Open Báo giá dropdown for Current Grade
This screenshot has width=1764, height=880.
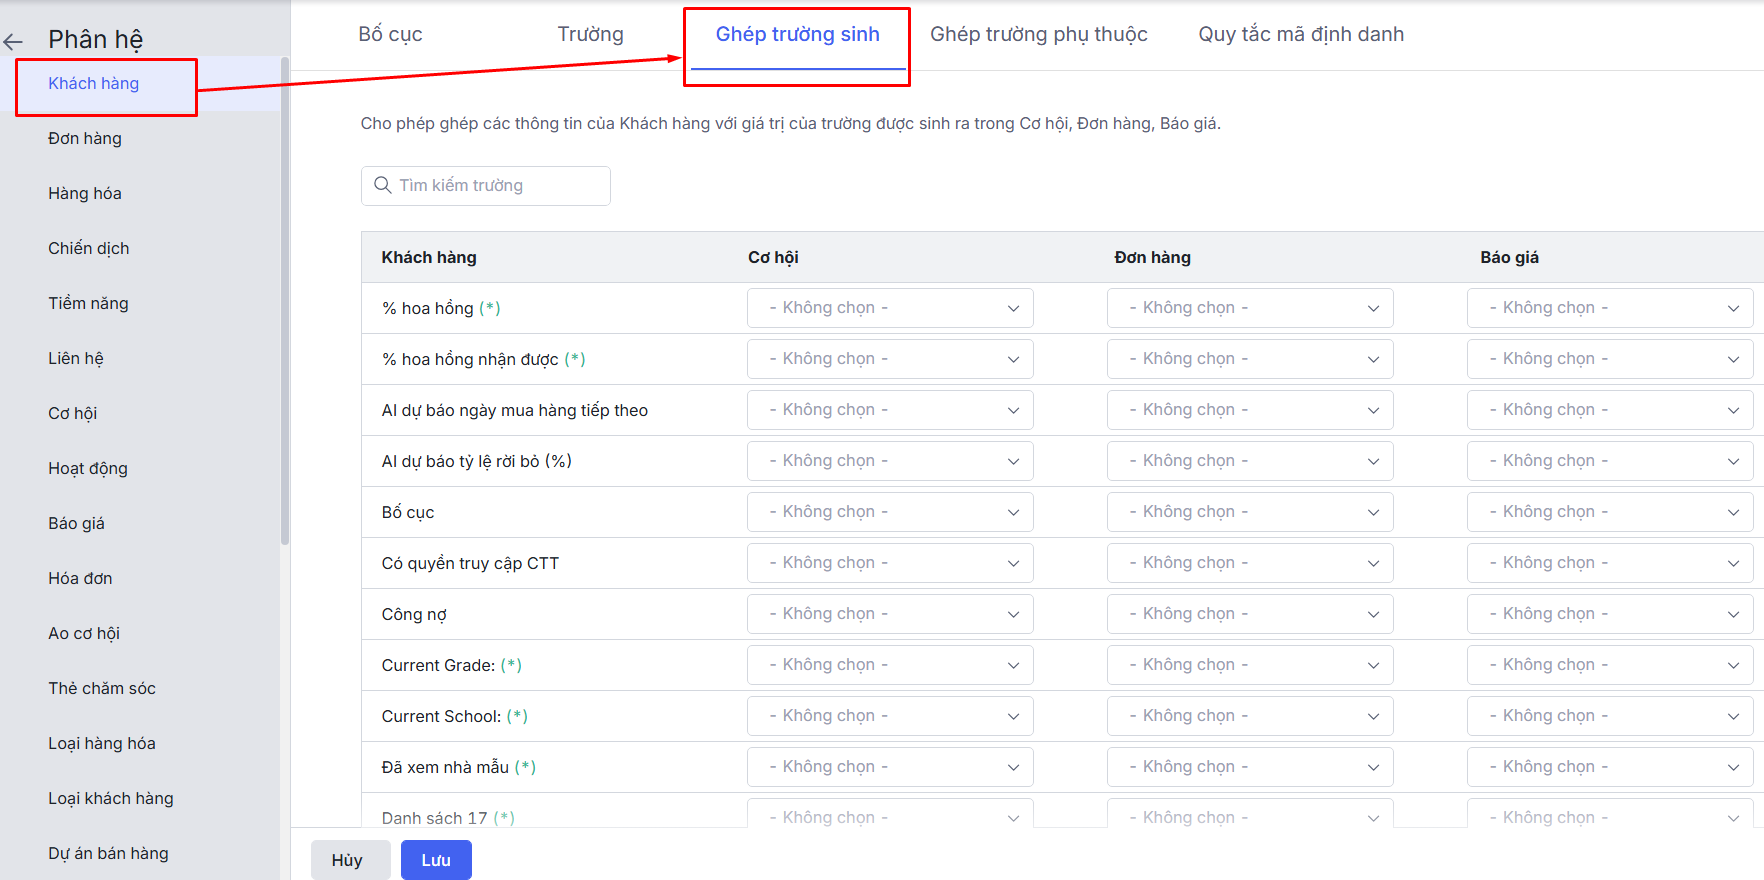click(x=1609, y=665)
